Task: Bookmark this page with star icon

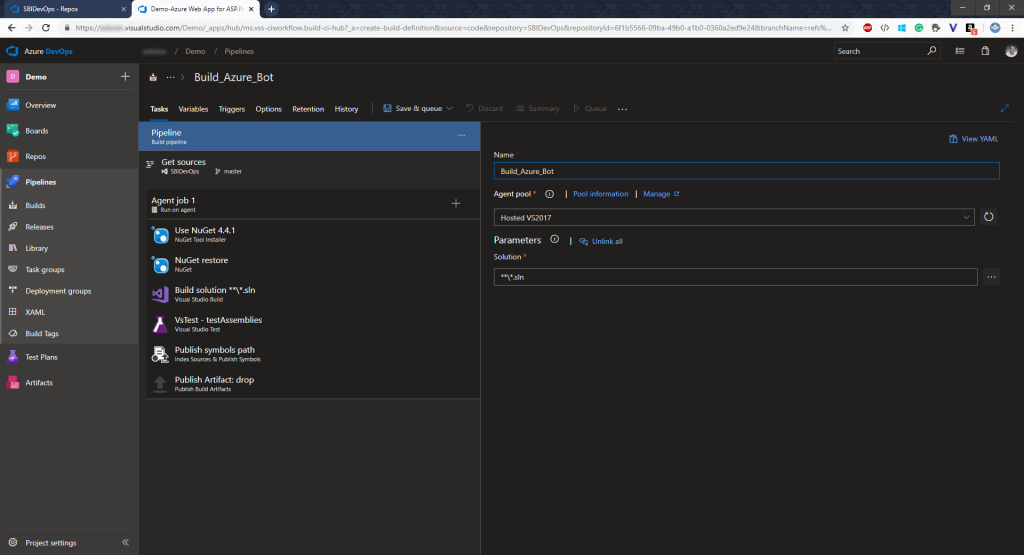Action: (x=845, y=27)
